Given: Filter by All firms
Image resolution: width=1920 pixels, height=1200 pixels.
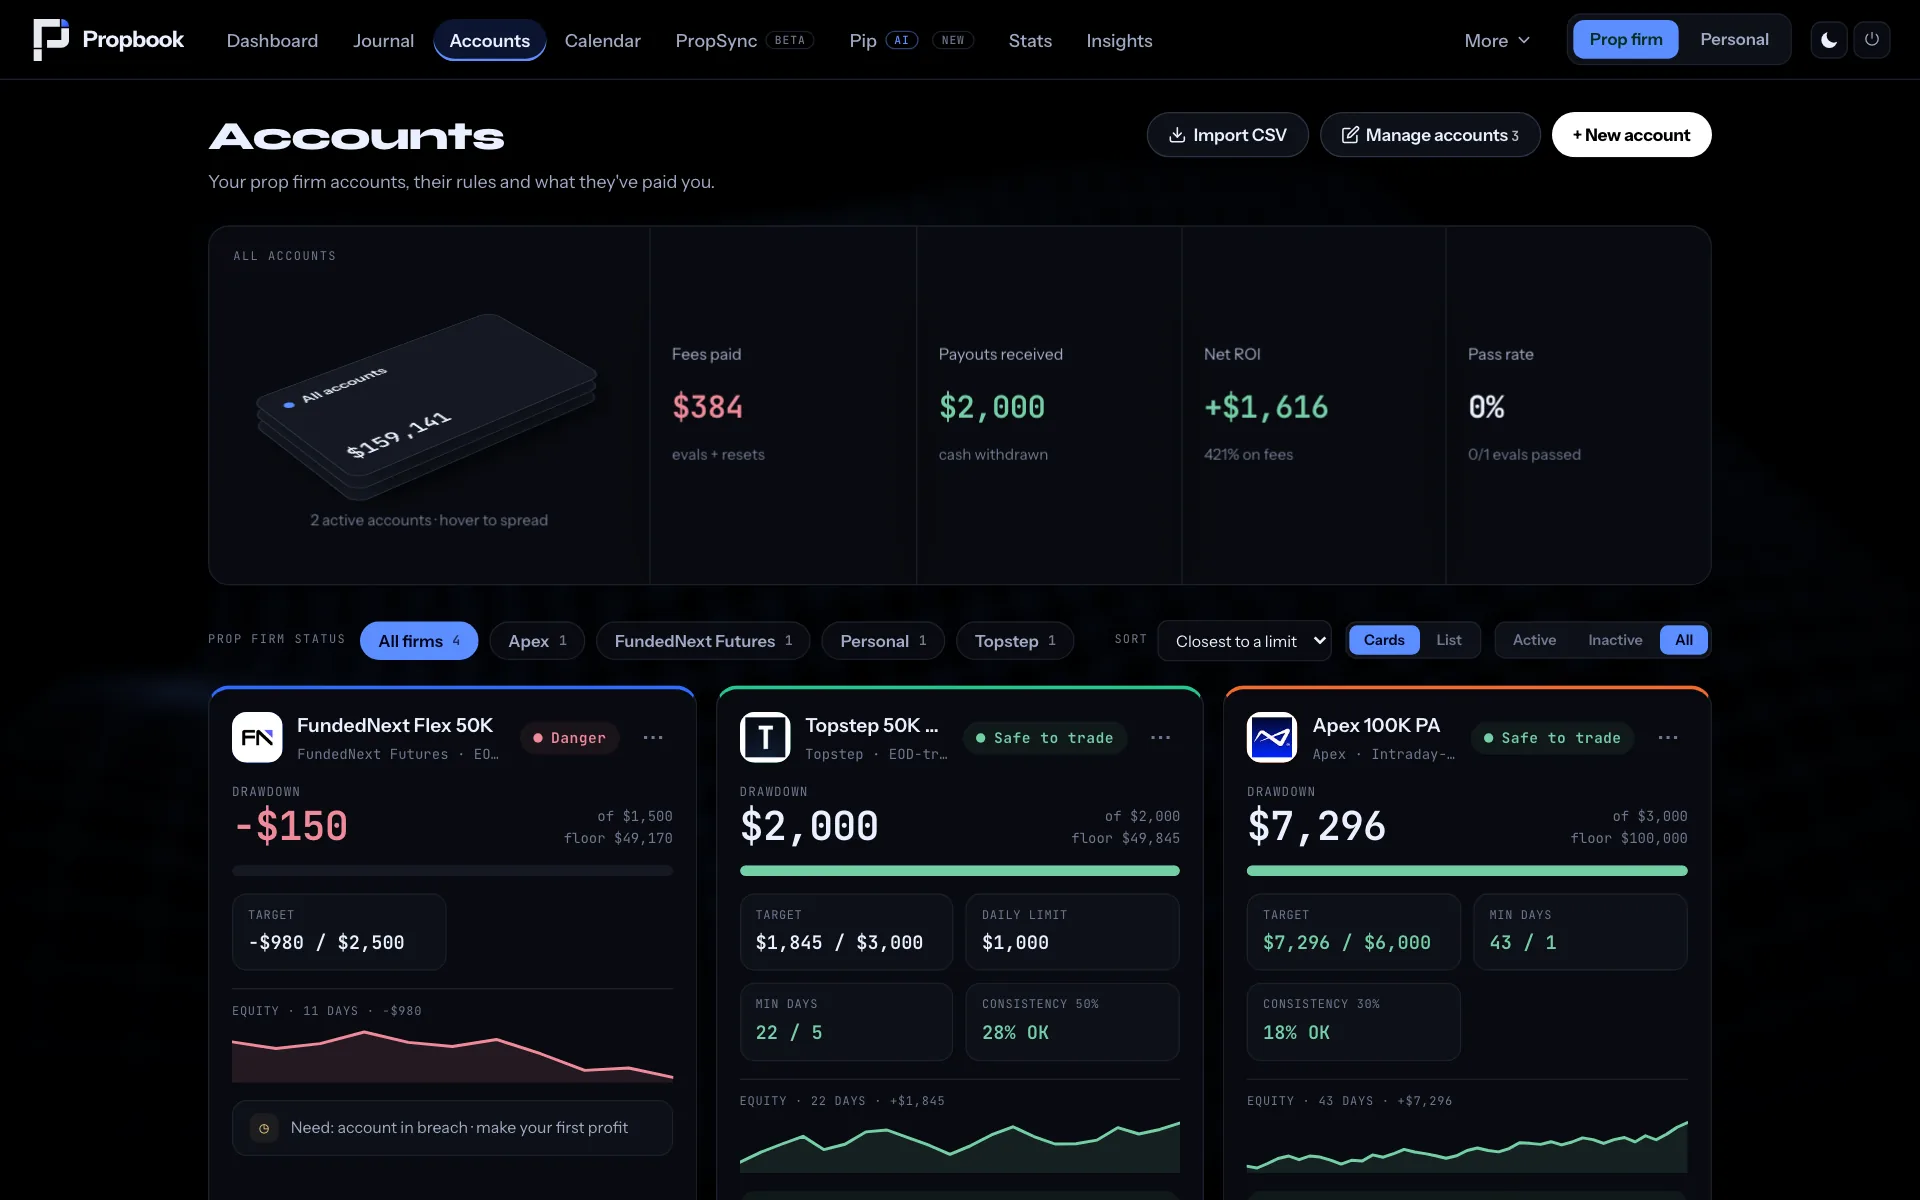Looking at the screenshot, I should click(419, 641).
